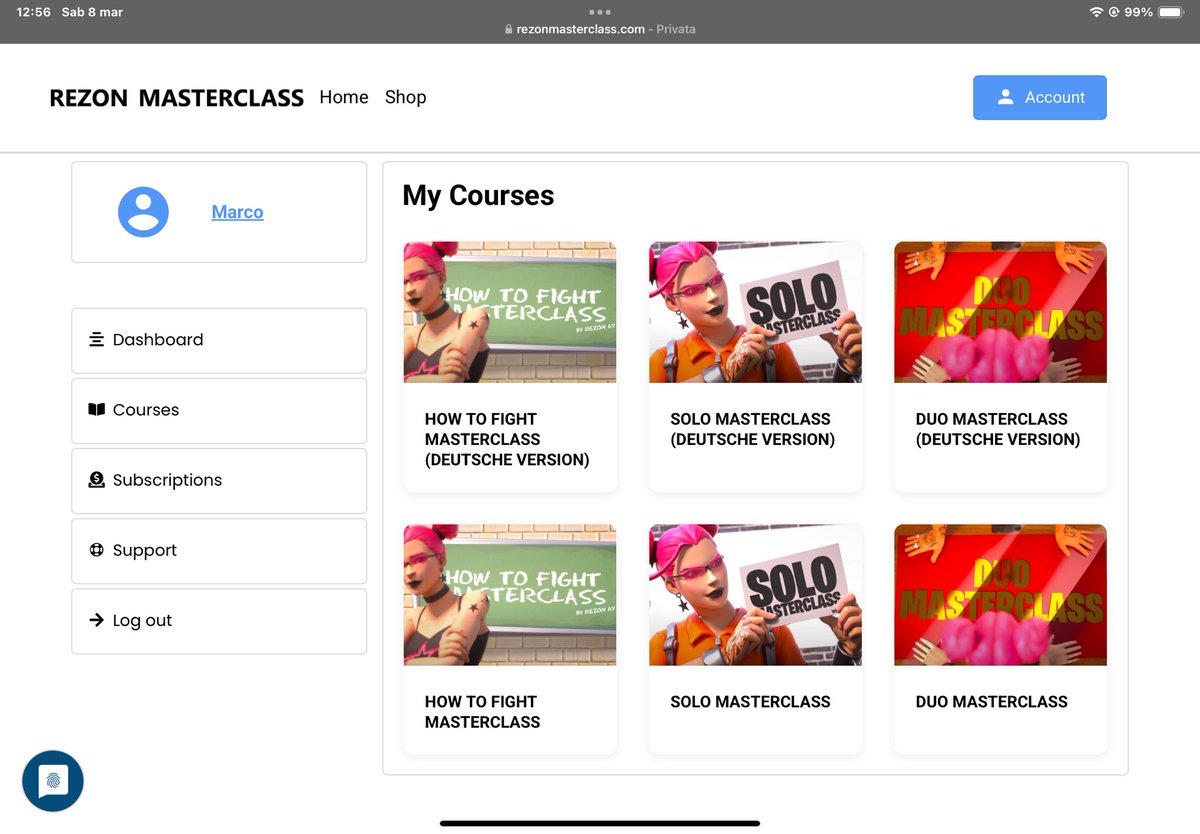Click the Log out option
The image size is (1200, 834).
[219, 620]
